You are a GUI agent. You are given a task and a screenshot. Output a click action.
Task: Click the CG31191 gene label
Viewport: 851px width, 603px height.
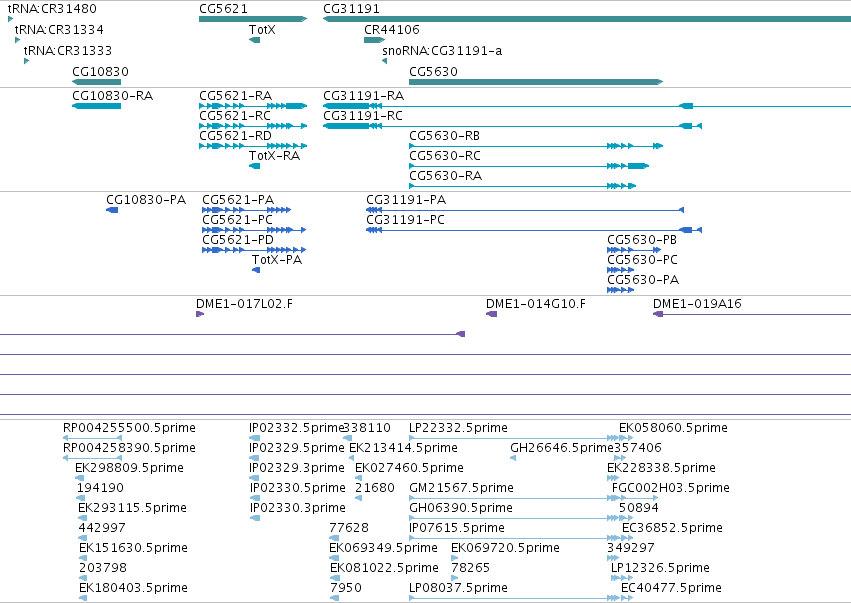[x=351, y=9]
